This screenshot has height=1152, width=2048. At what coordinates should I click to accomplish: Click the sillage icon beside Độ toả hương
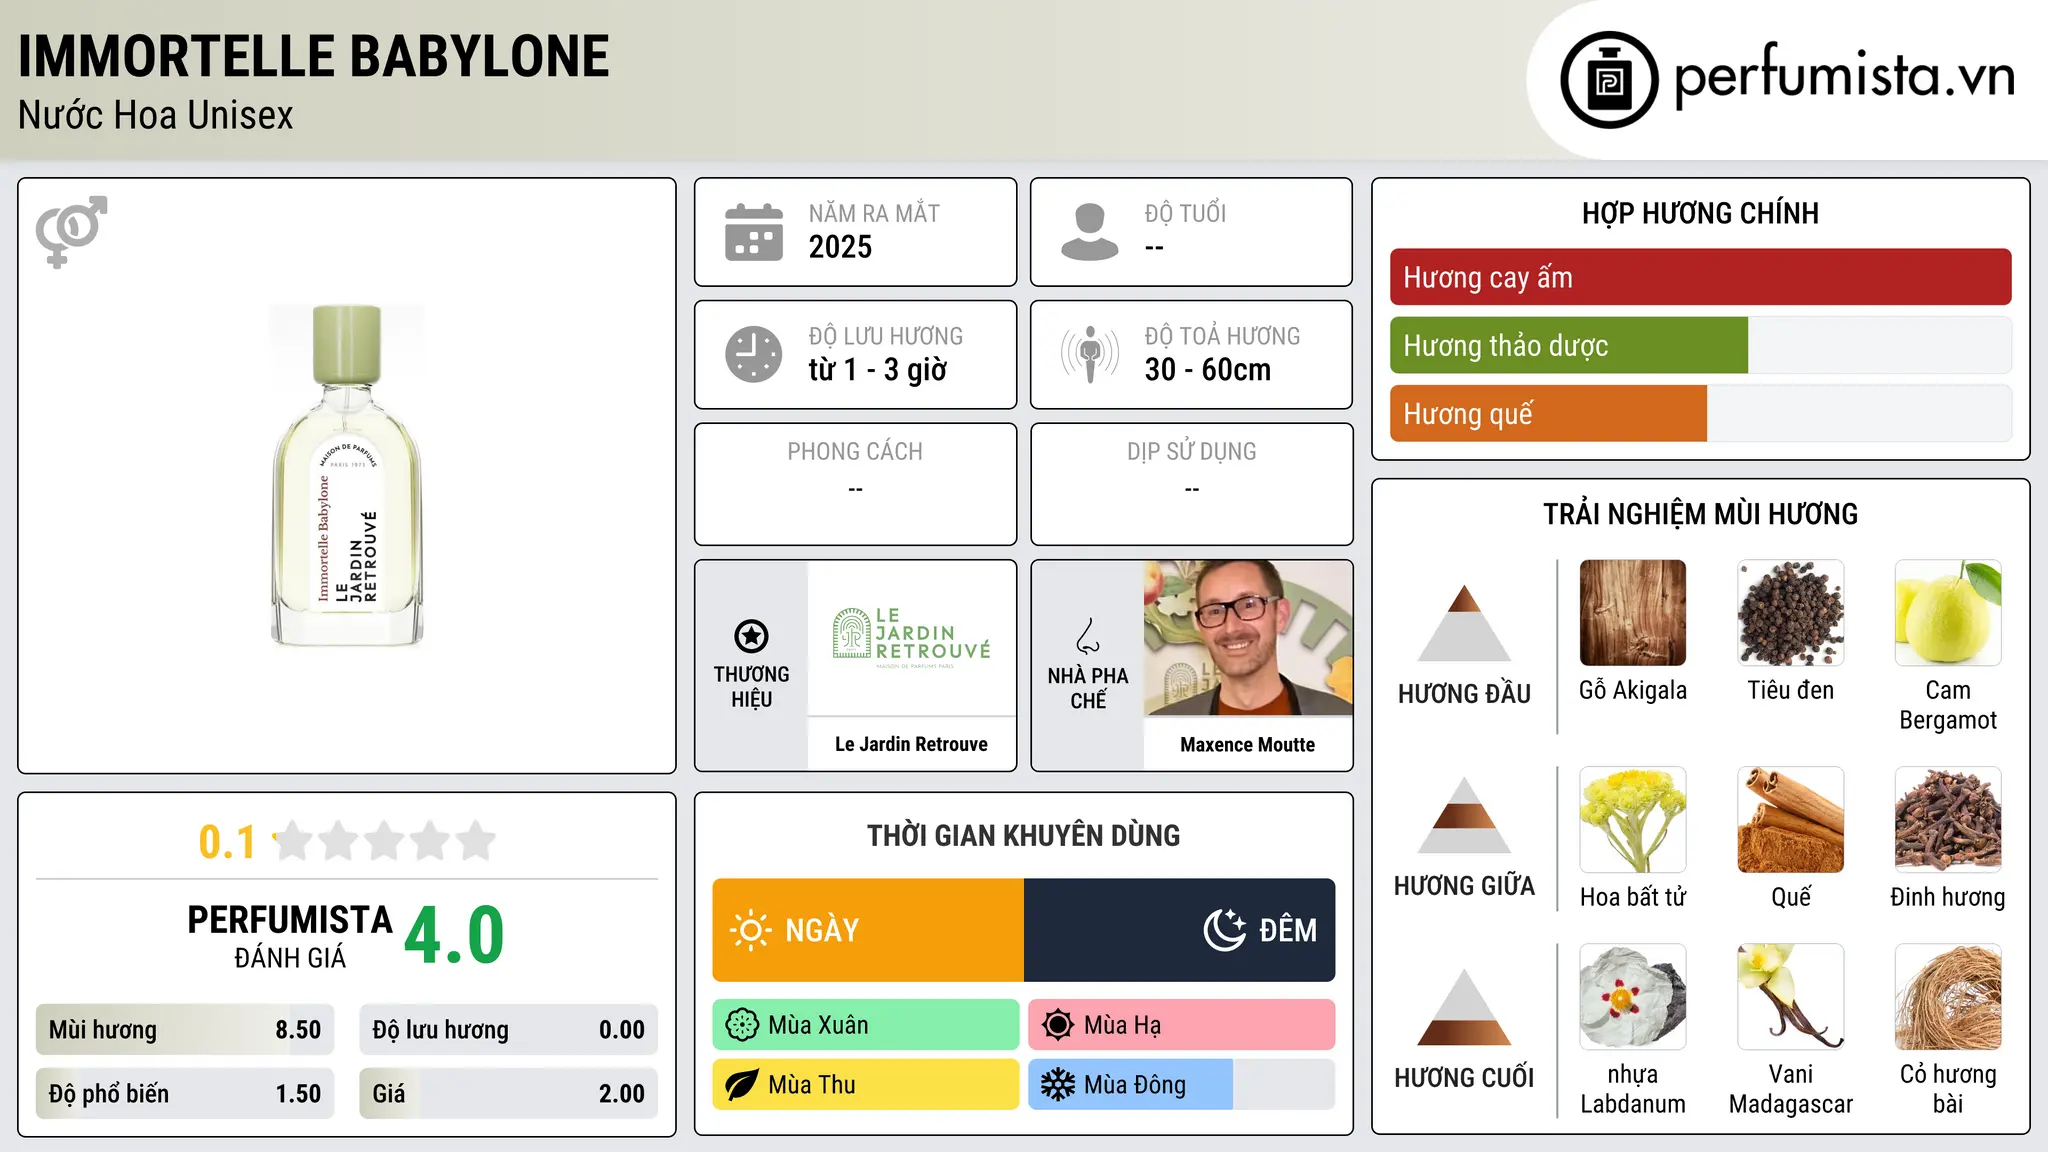point(1090,354)
